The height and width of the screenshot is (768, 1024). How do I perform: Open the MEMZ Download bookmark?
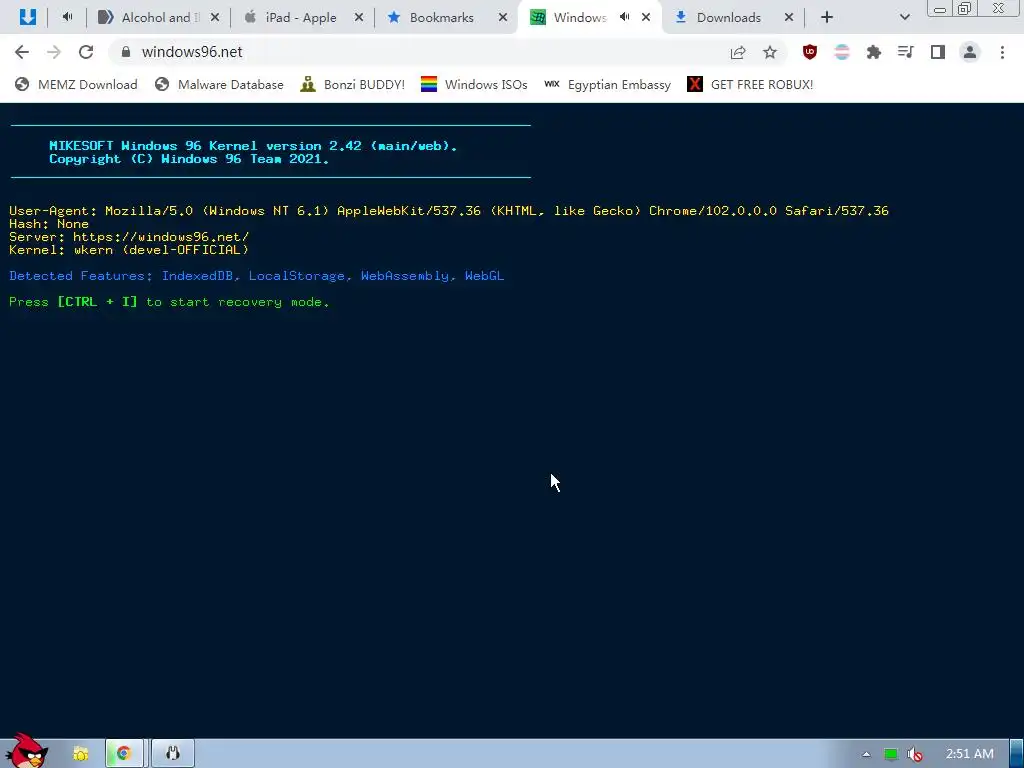click(x=76, y=84)
